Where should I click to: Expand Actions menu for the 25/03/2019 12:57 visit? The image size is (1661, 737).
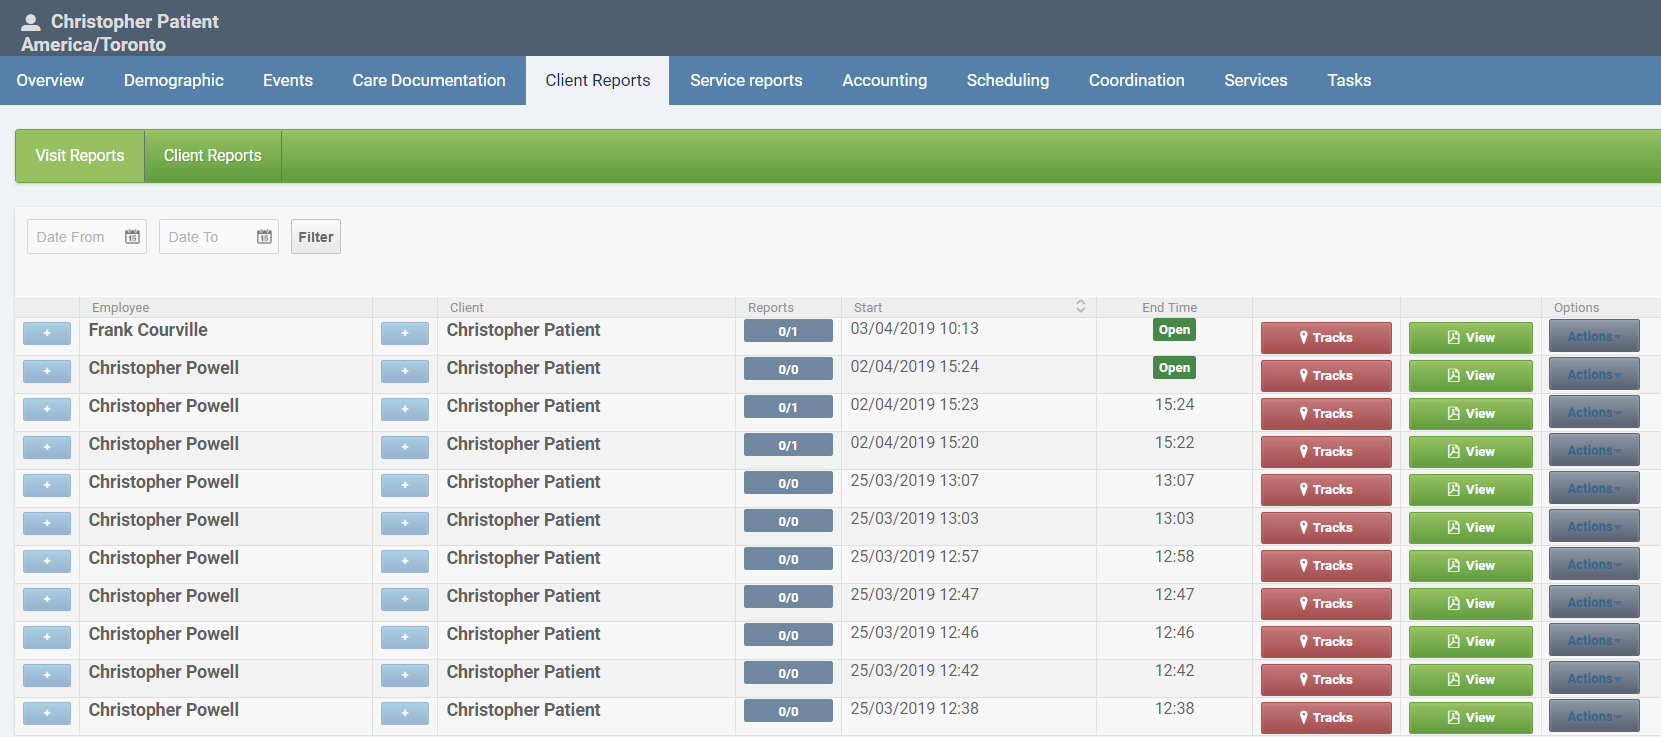[x=1593, y=564]
